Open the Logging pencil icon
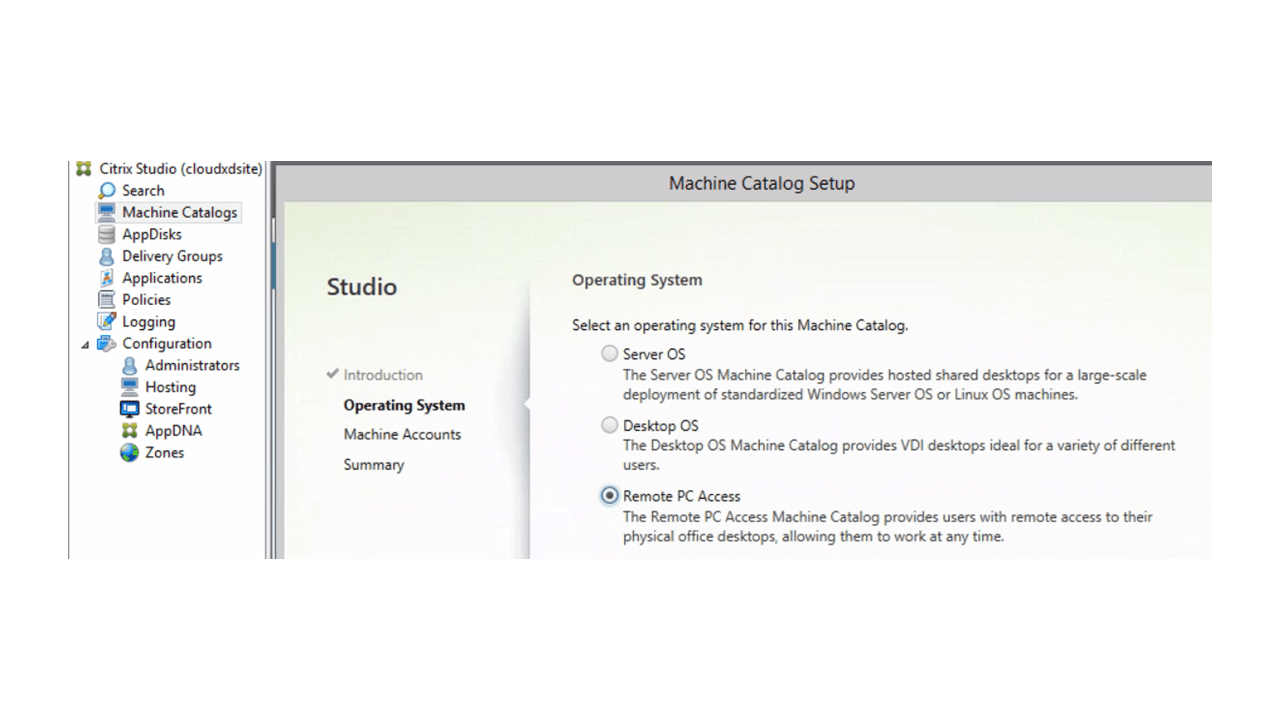The width and height of the screenshot is (1280, 720). [x=107, y=321]
